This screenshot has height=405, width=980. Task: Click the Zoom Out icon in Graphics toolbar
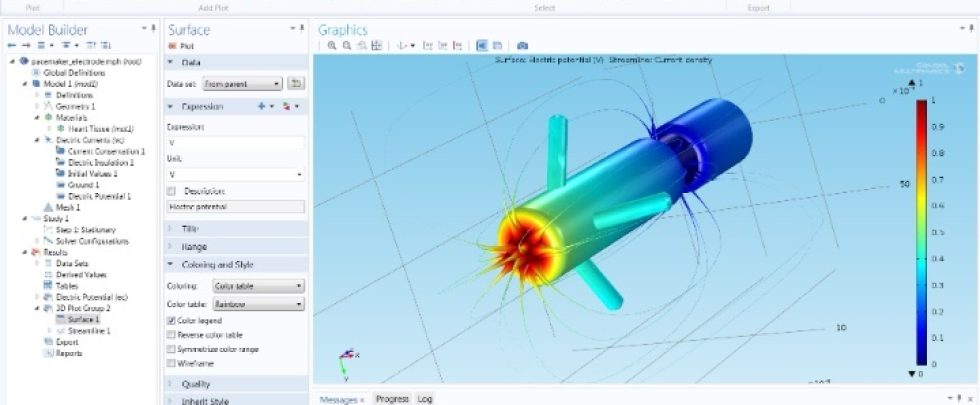pyautogui.click(x=346, y=46)
